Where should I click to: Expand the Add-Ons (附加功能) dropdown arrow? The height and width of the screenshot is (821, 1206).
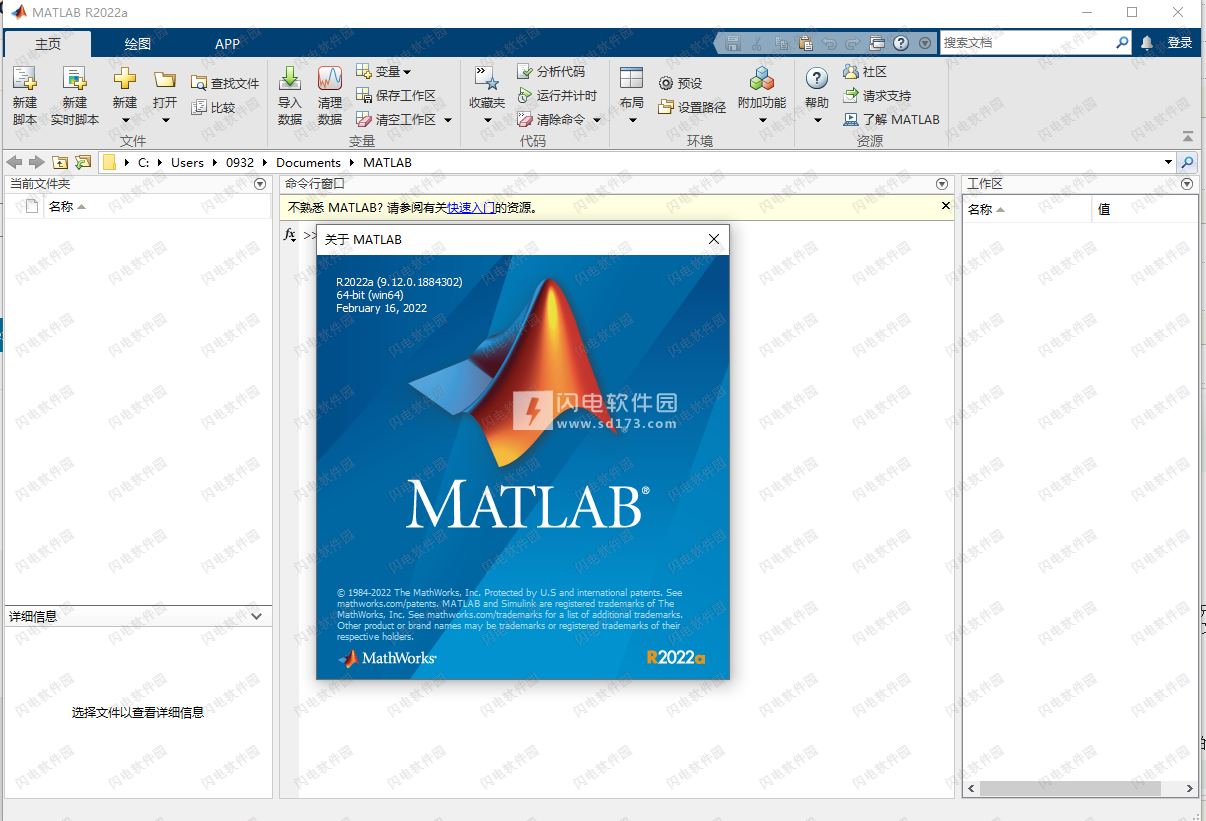pos(762,120)
